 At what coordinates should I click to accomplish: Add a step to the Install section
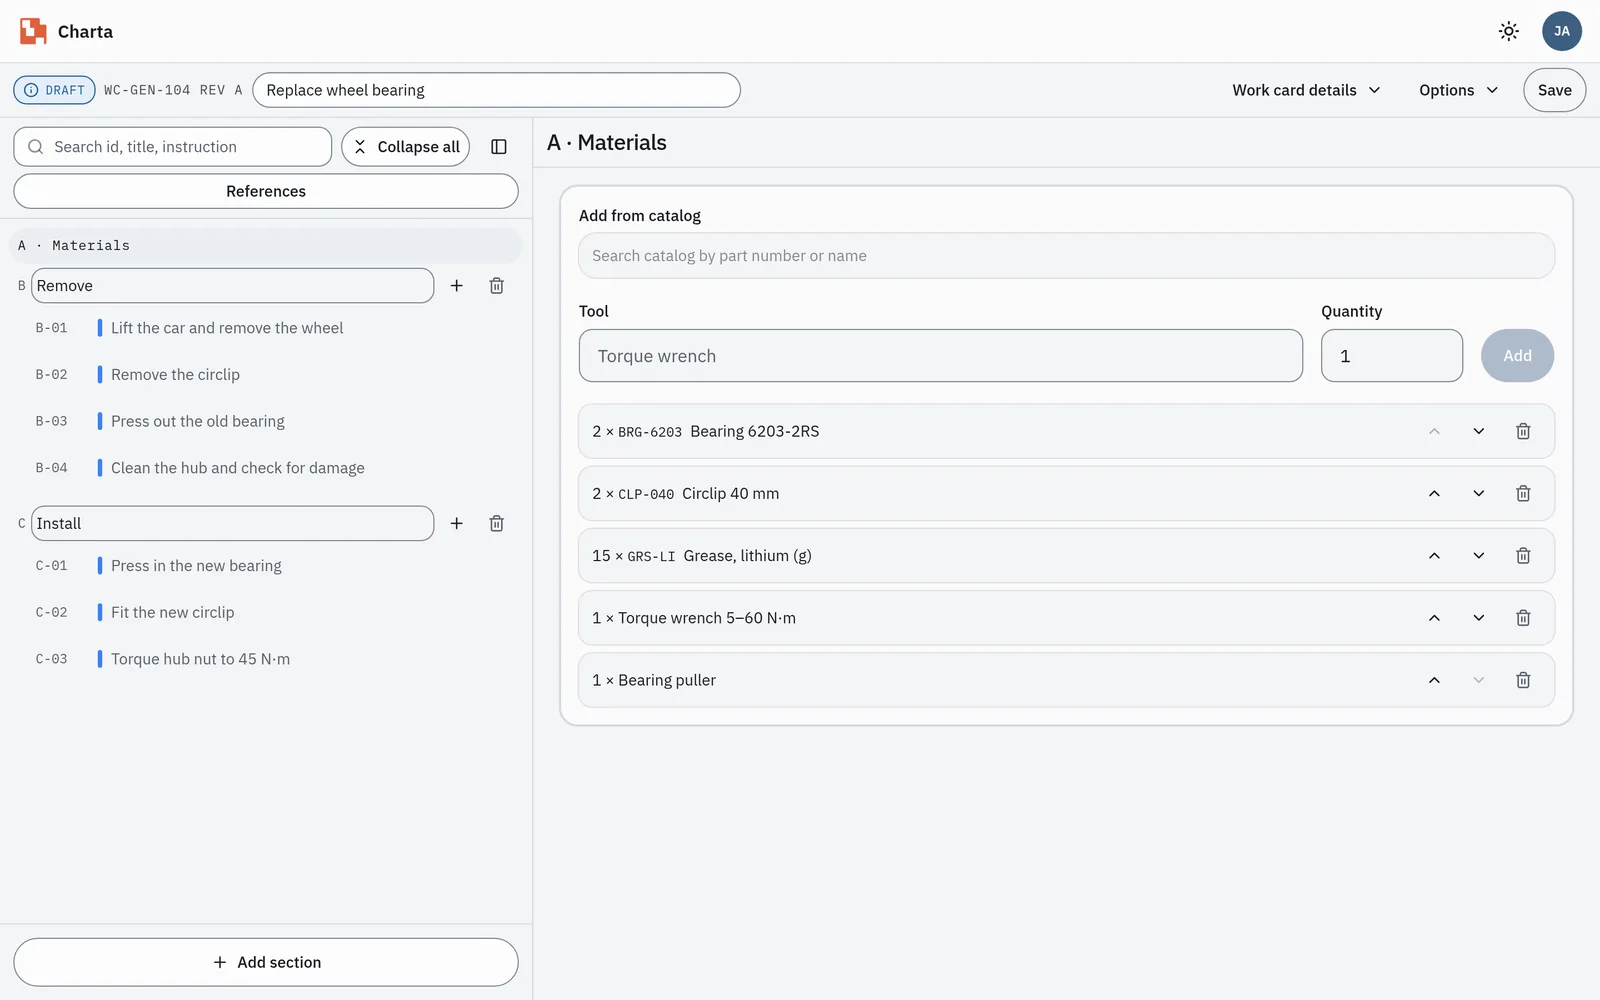point(457,523)
